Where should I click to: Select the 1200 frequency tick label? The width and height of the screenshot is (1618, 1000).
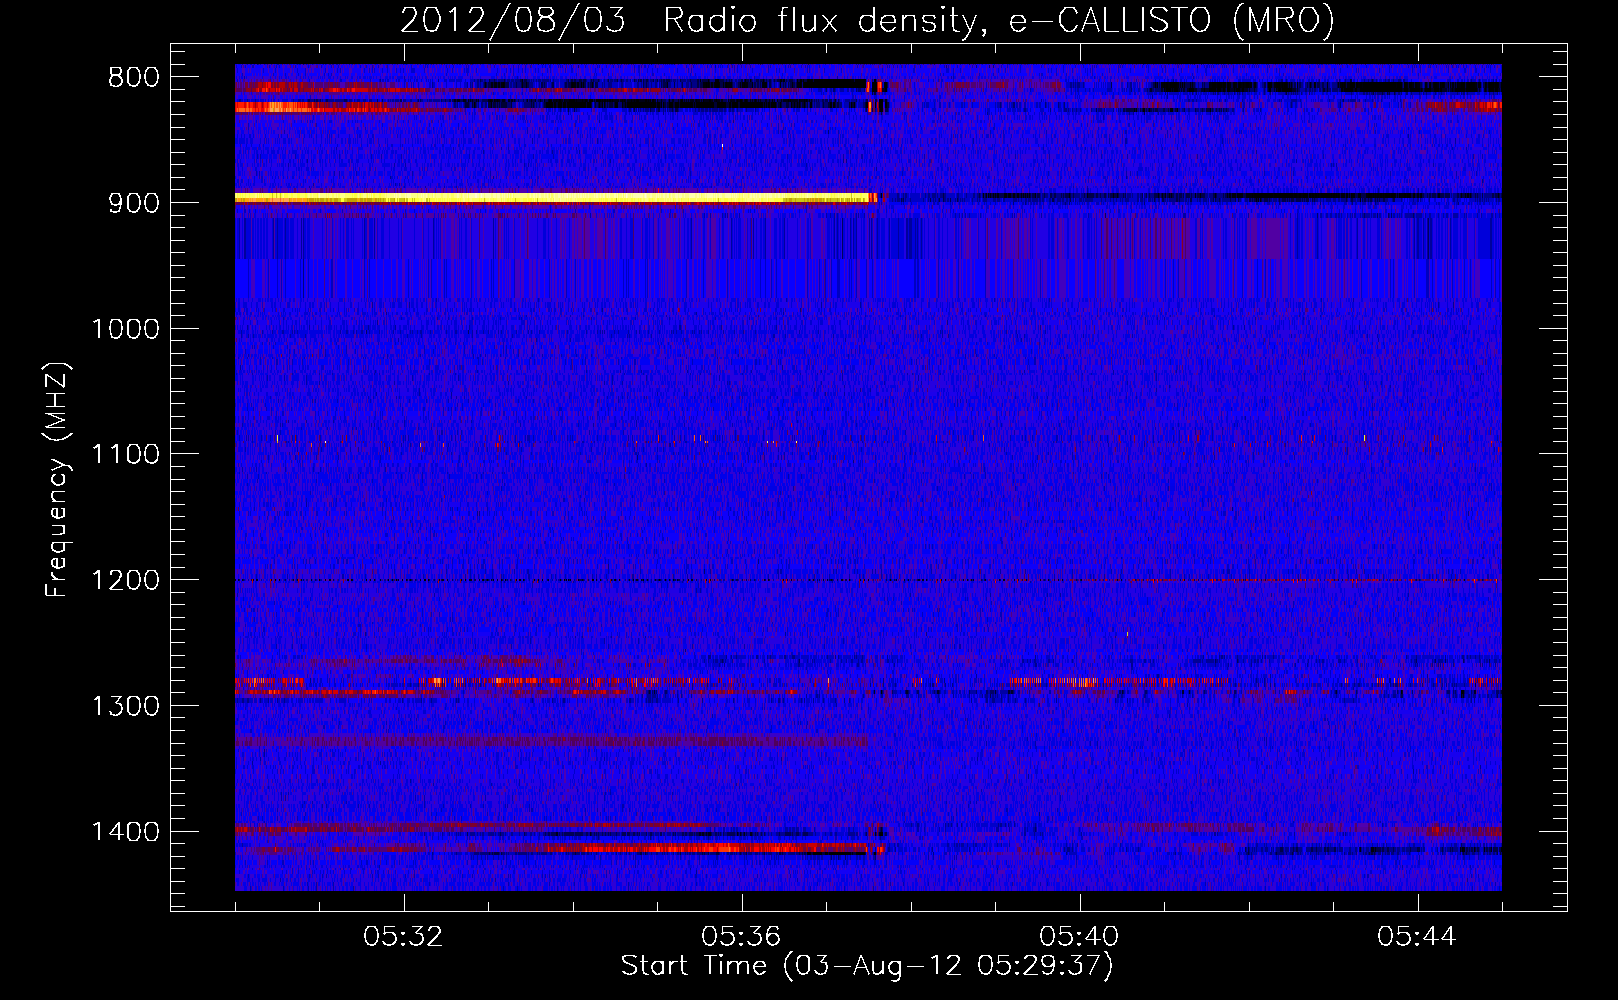pyautogui.click(x=125, y=581)
